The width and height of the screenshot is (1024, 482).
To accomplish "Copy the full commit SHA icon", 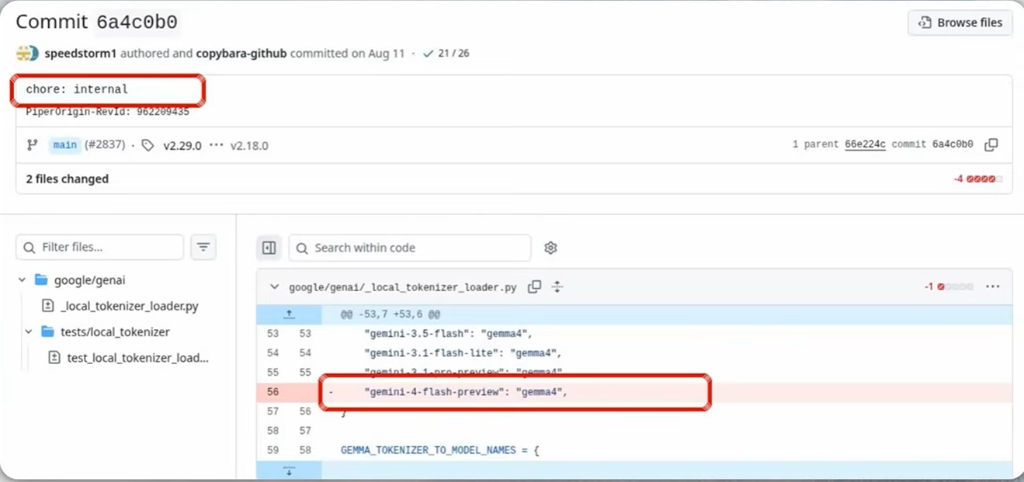I will coord(991,145).
